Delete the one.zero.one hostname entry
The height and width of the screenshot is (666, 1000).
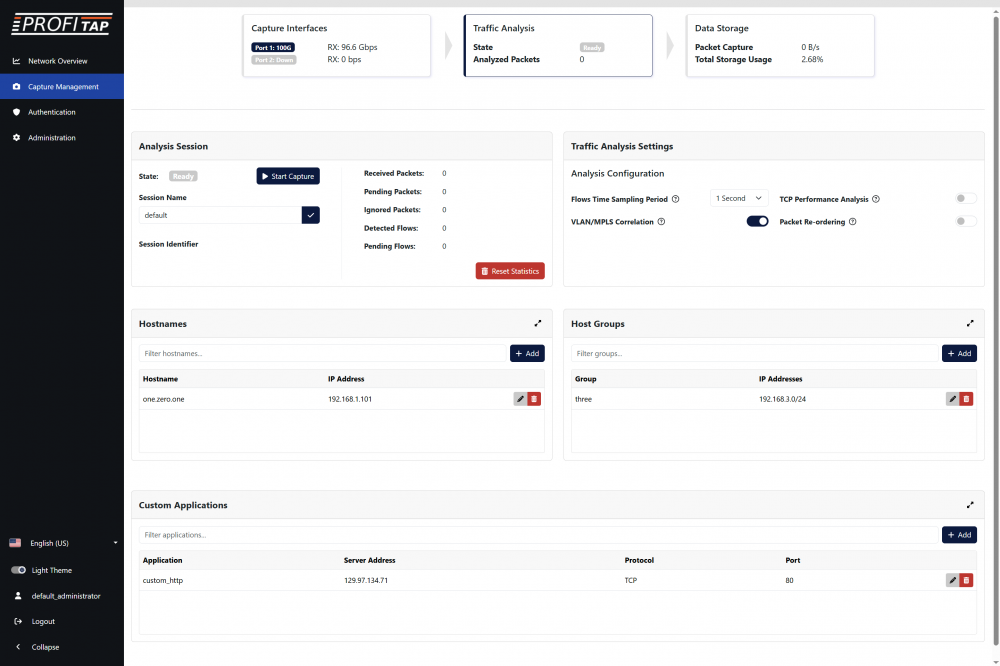[534, 399]
